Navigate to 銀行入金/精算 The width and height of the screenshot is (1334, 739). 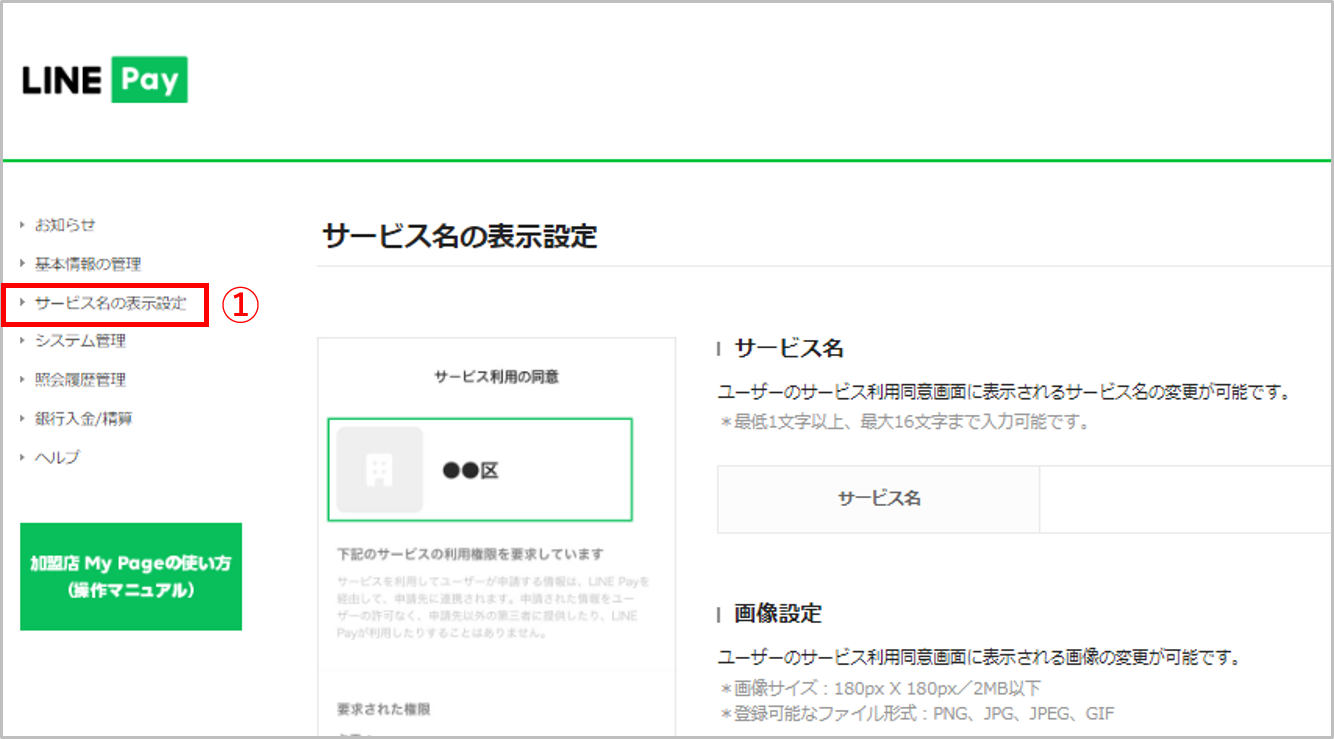coord(83,418)
